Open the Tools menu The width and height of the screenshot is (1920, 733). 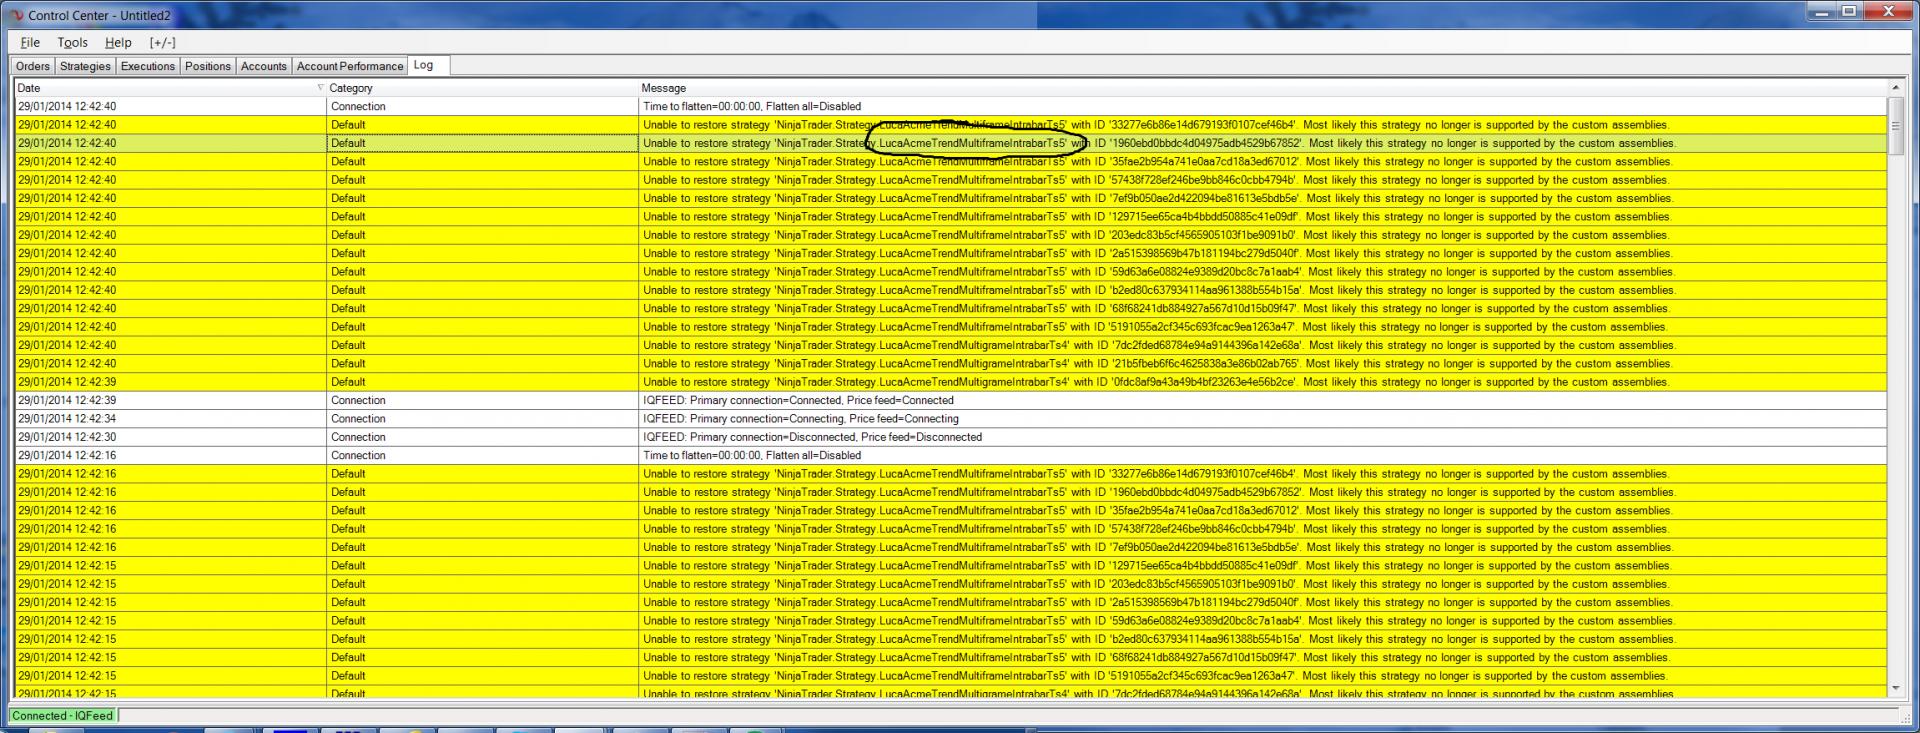click(x=72, y=42)
